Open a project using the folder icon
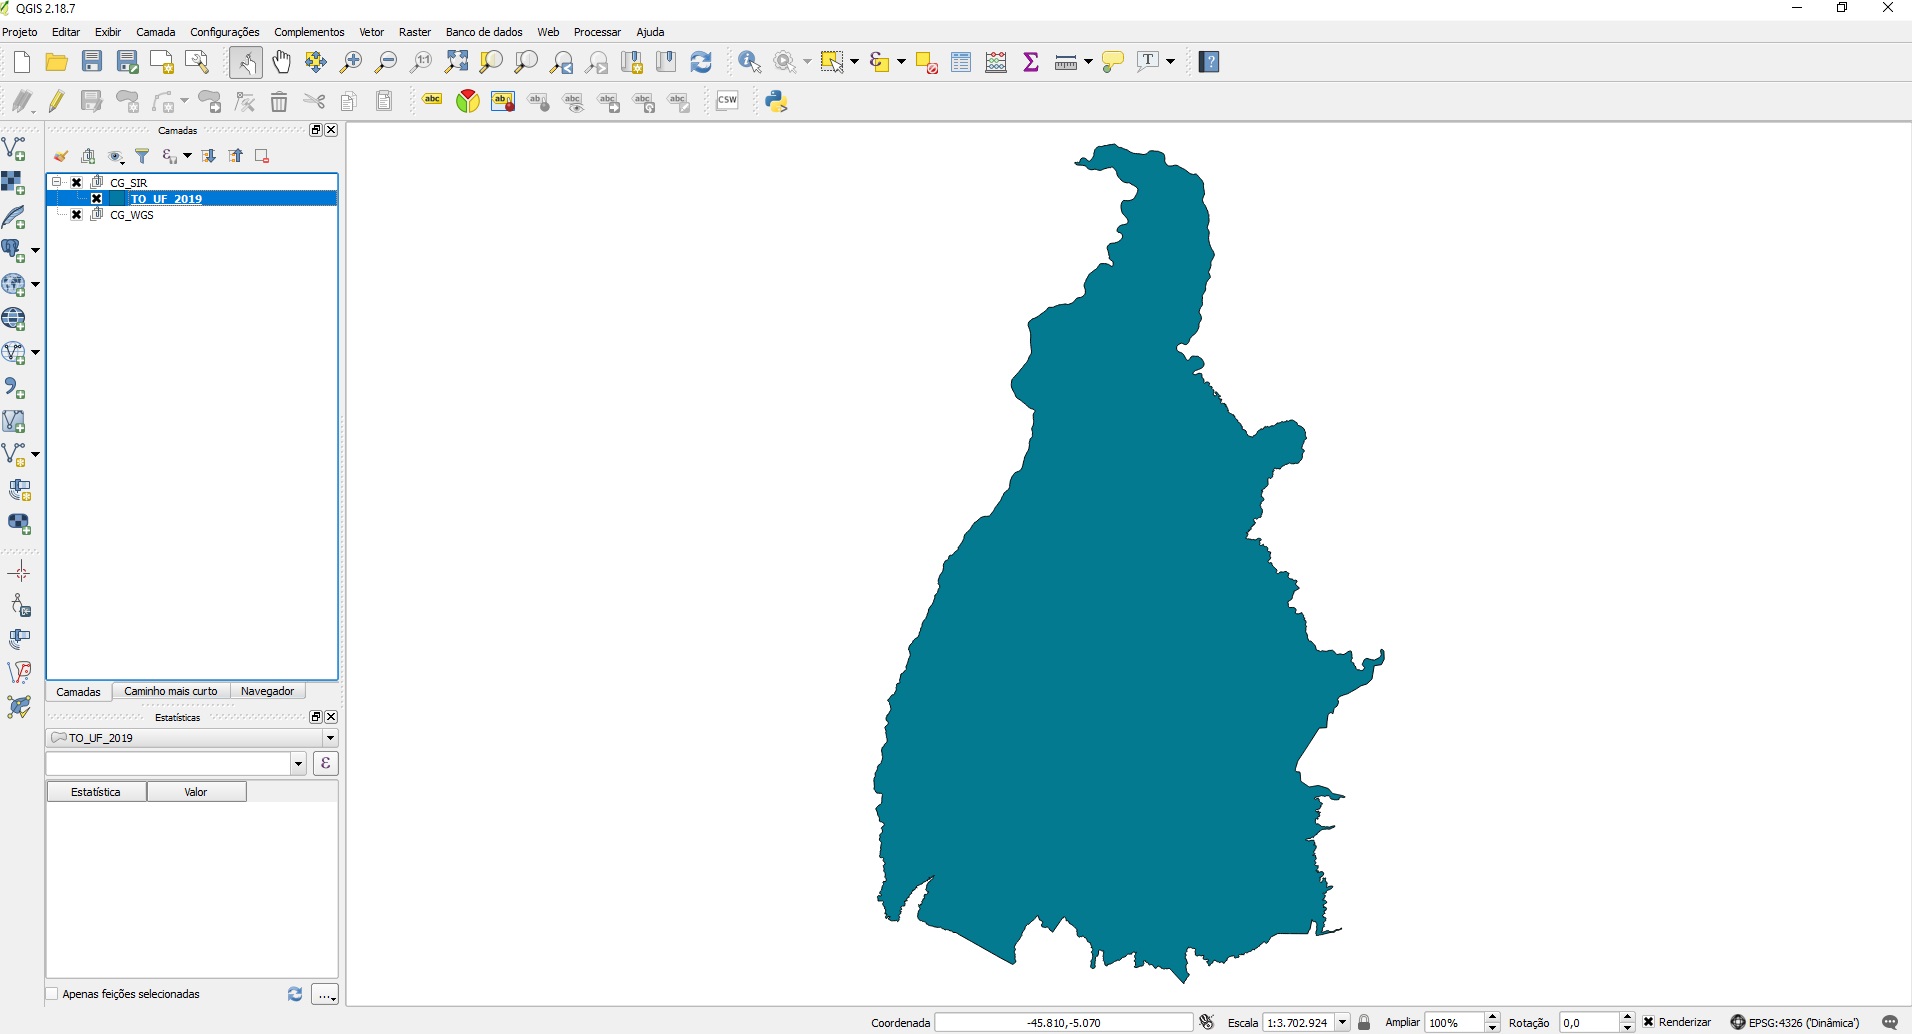1912x1034 pixels. (x=57, y=62)
